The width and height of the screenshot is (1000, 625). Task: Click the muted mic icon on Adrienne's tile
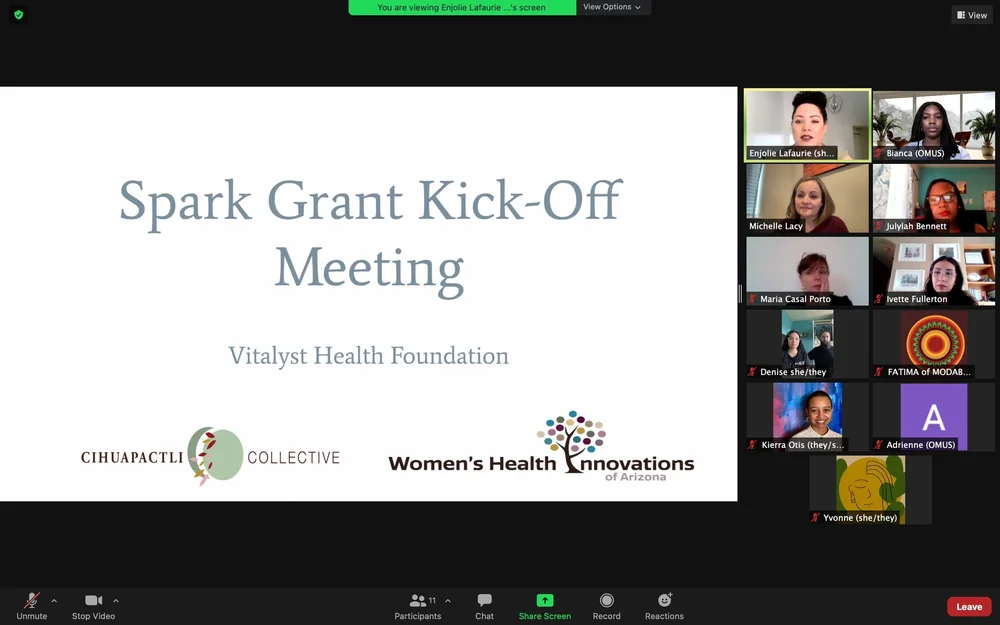click(879, 445)
